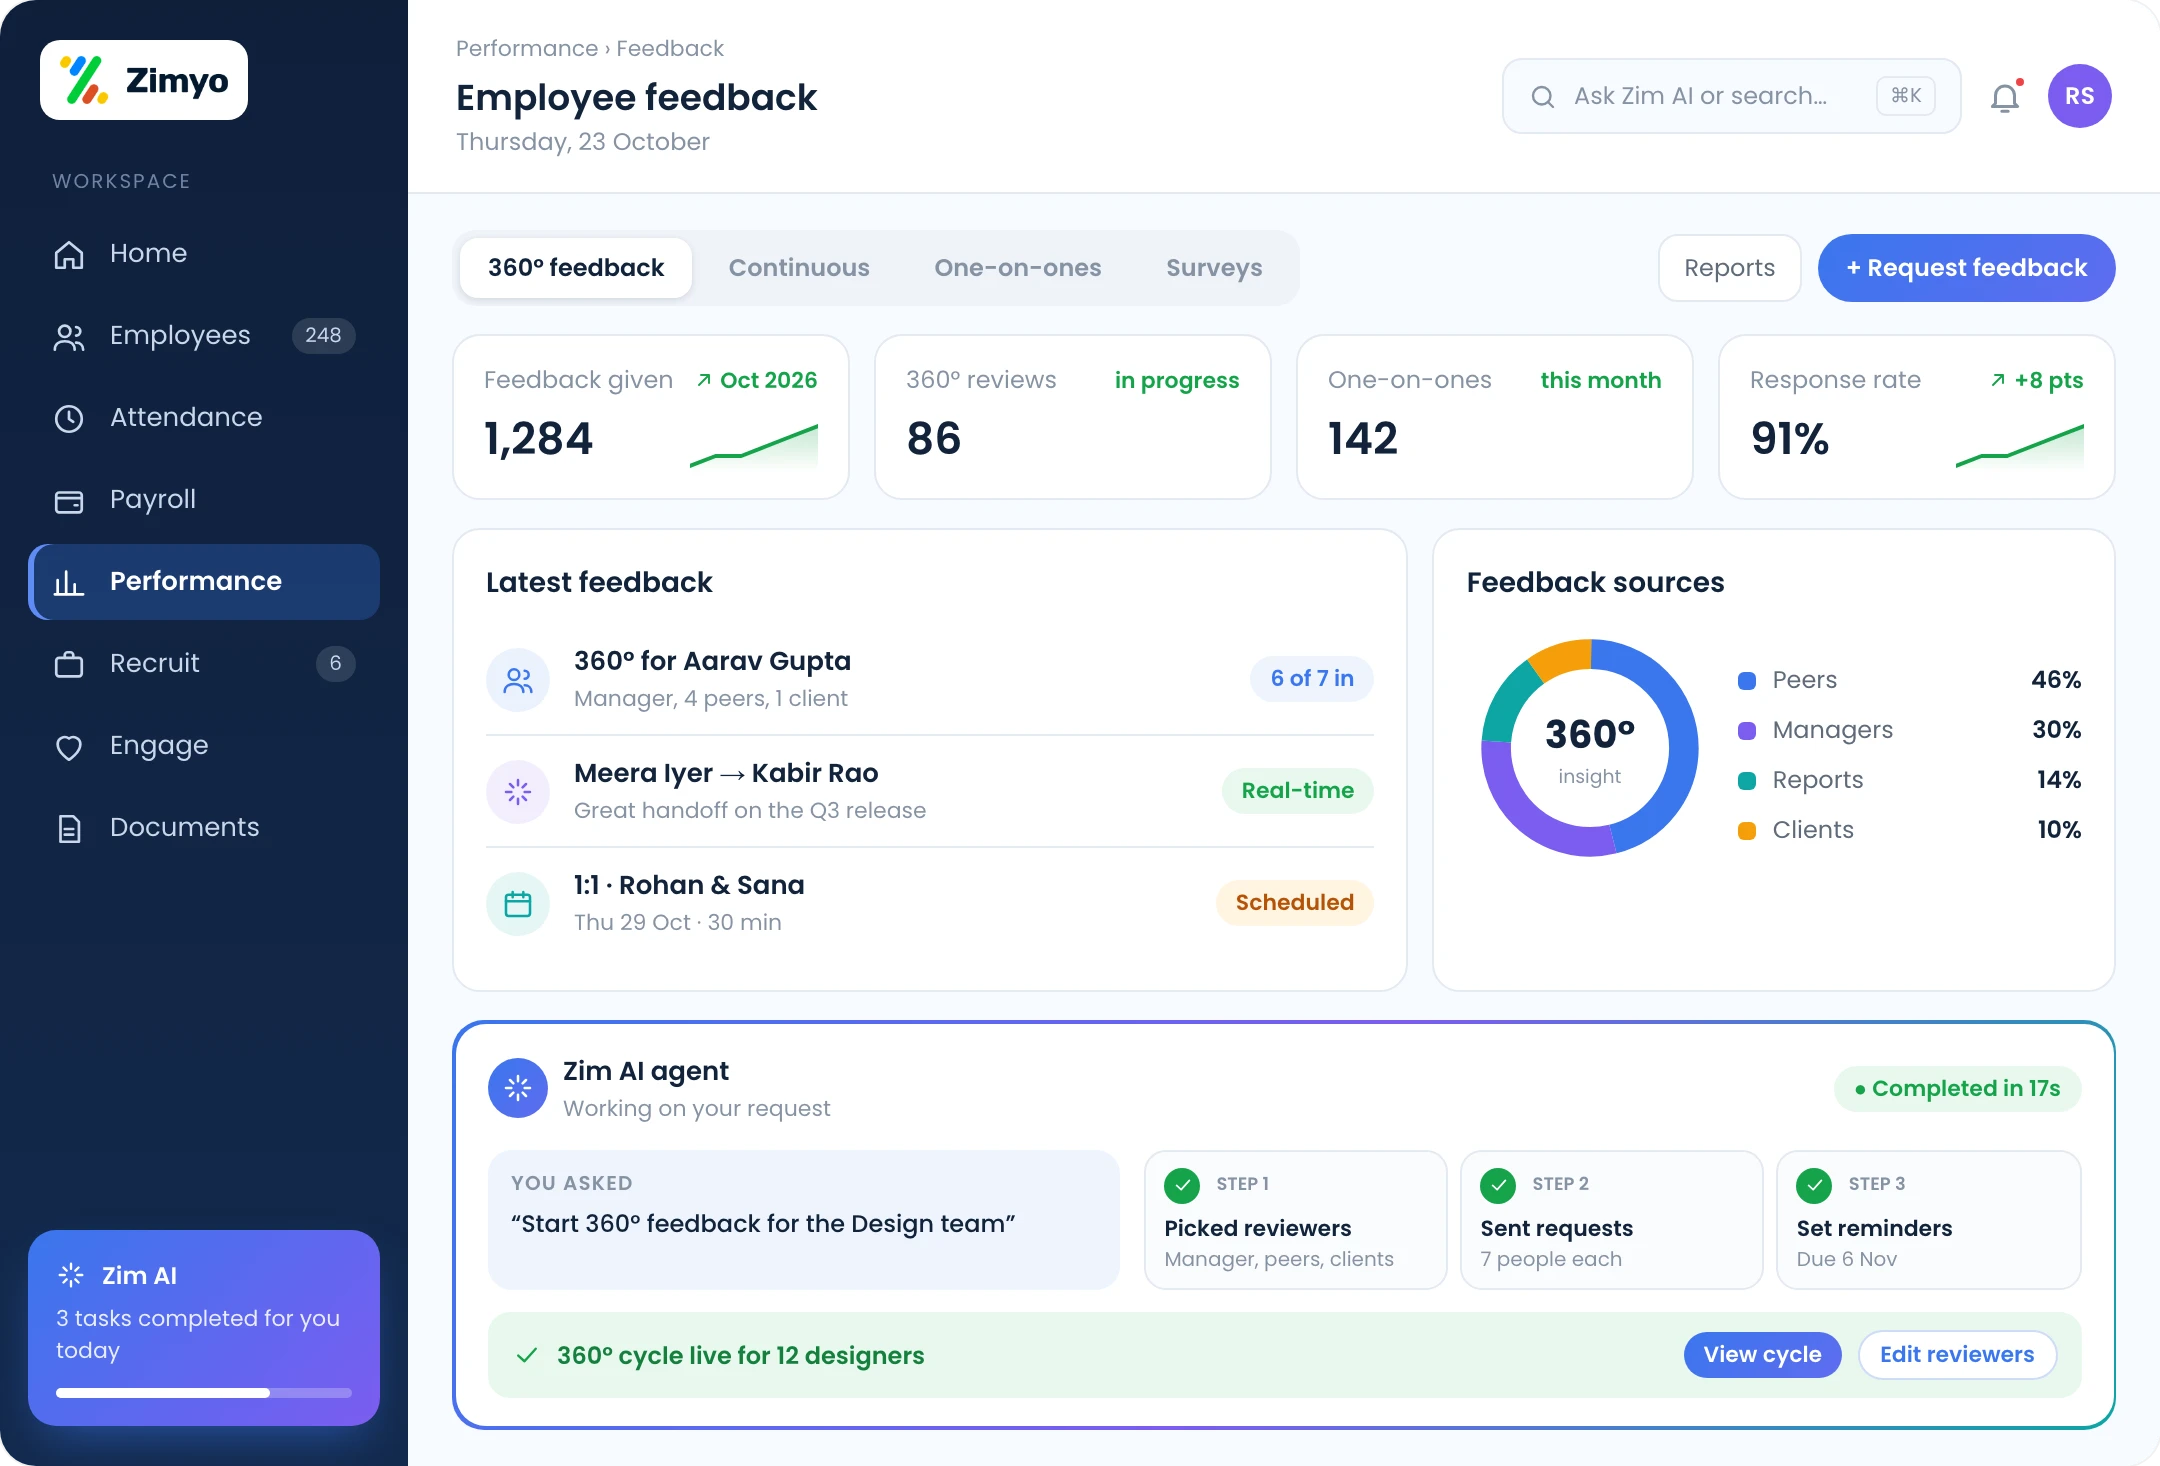Switch to the One-on-ones tab
This screenshot has height=1466, width=2160.
1018,268
